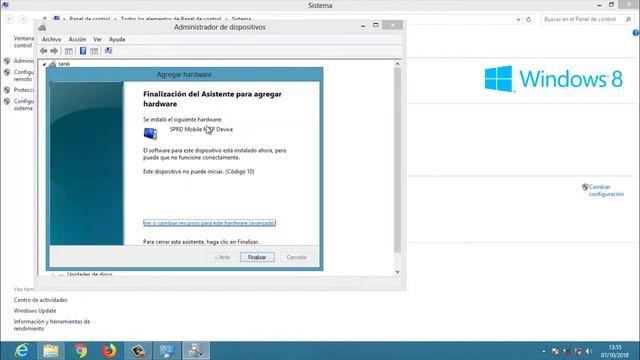This screenshot has width=640, height=360.
Task: Open the ver o cambiar recursos link
Action: pos(209,223)
